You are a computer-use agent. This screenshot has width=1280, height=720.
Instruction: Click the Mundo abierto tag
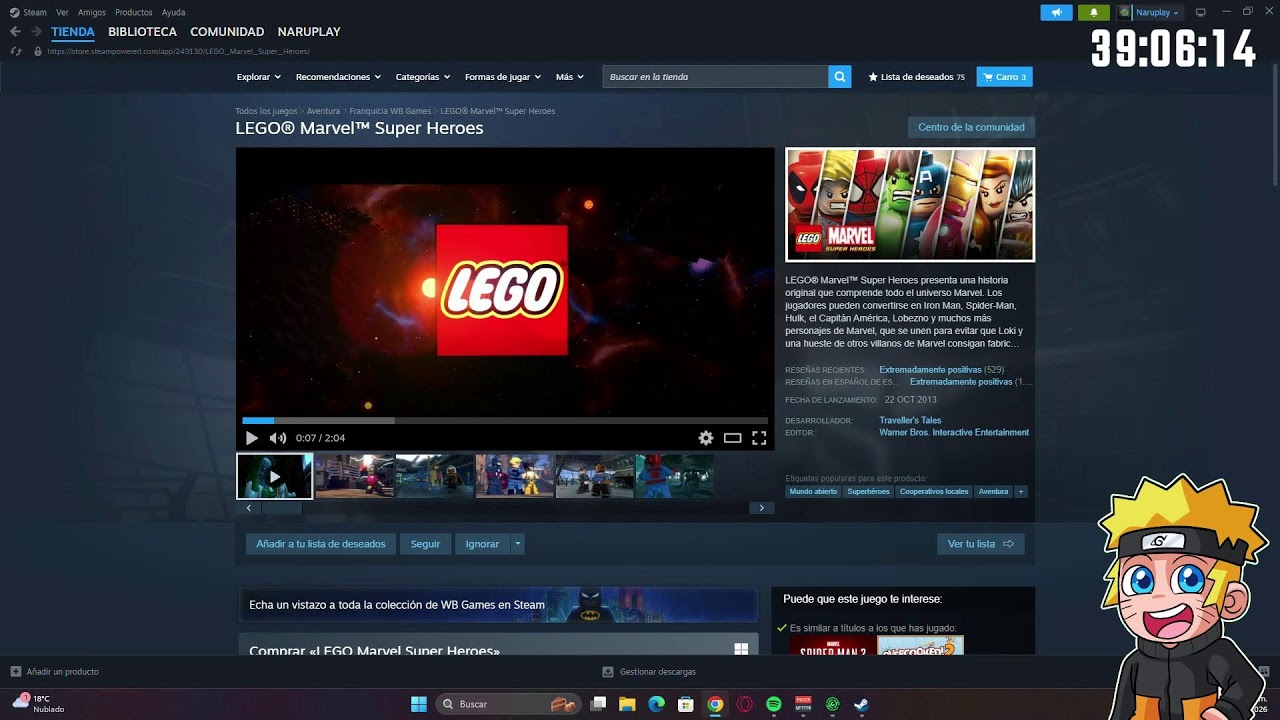point(813,491)
